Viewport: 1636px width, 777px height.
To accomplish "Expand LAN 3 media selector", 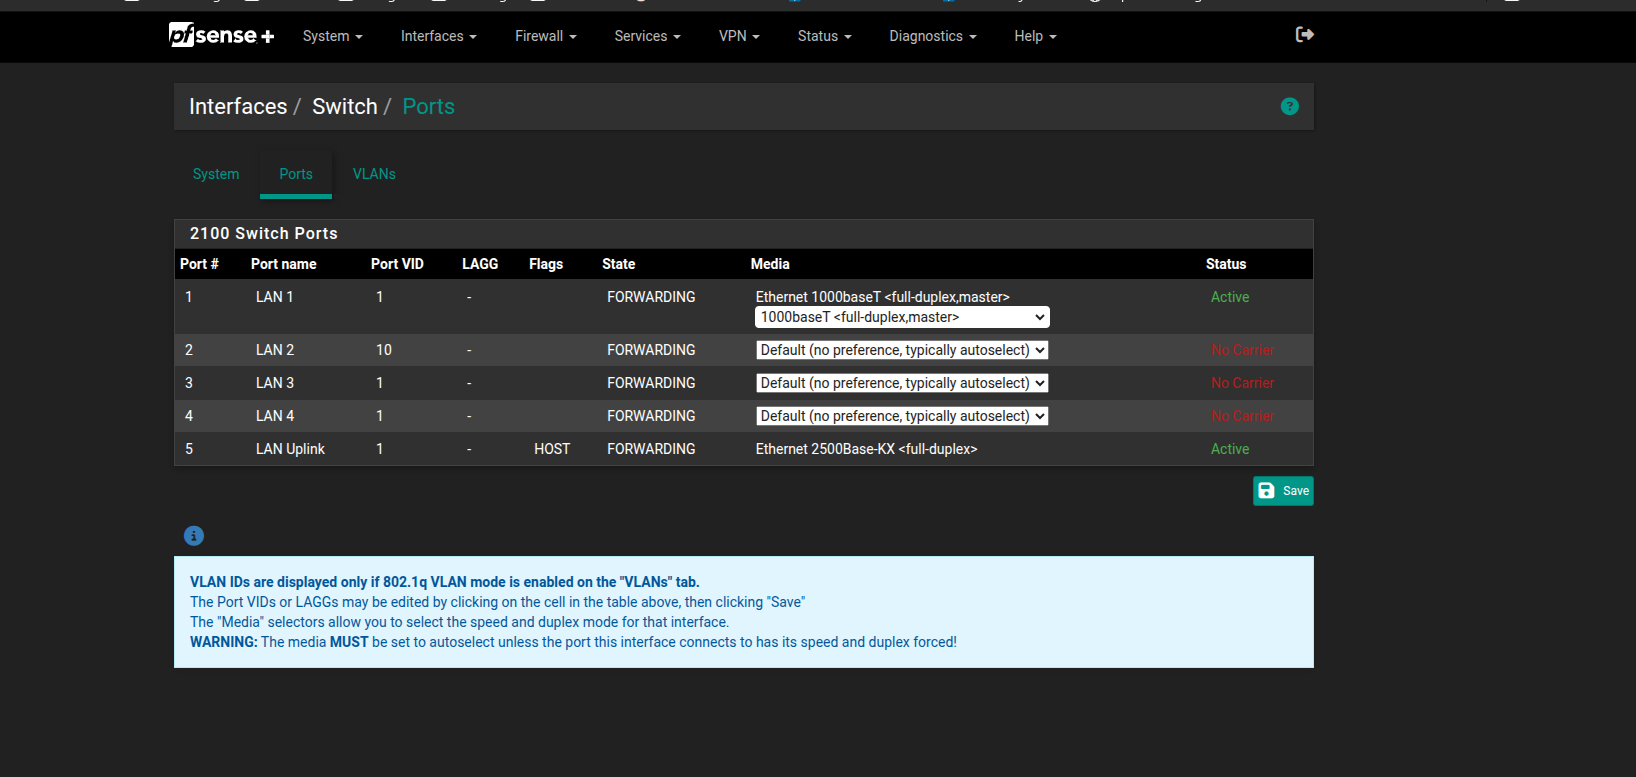I will [902, 383].
